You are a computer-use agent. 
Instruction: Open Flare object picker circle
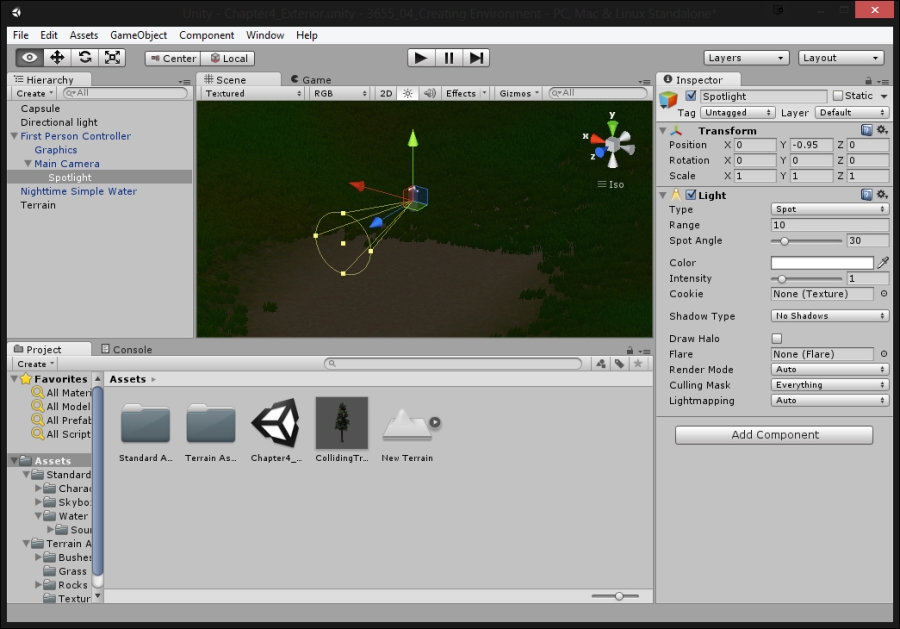(884, 354)
